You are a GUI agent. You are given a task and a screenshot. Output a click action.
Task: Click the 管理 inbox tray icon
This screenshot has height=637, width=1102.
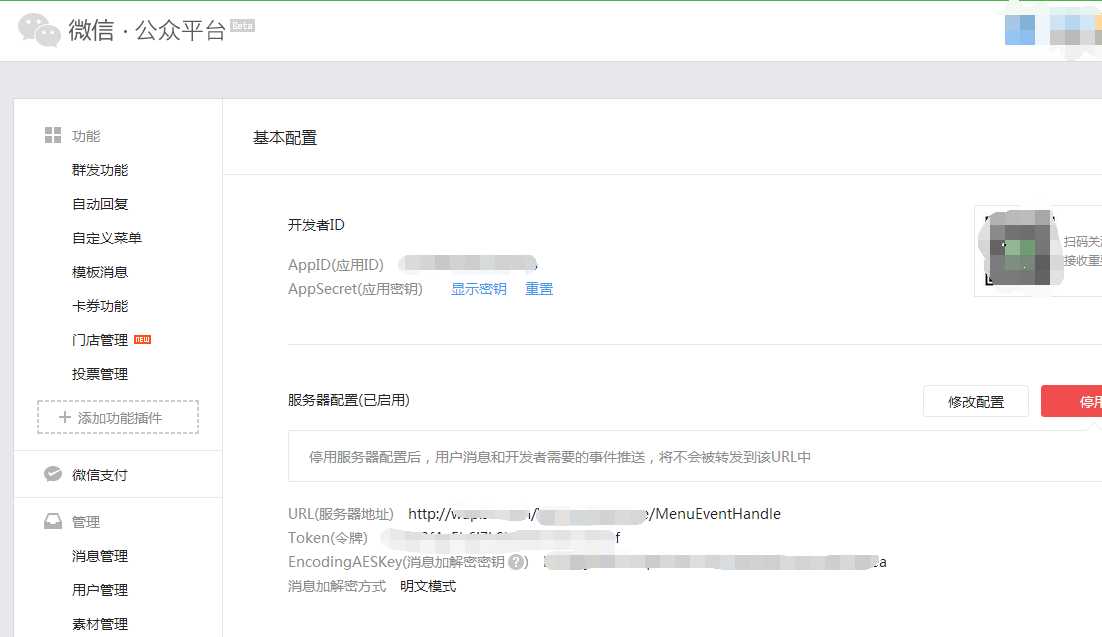[53, 521]
